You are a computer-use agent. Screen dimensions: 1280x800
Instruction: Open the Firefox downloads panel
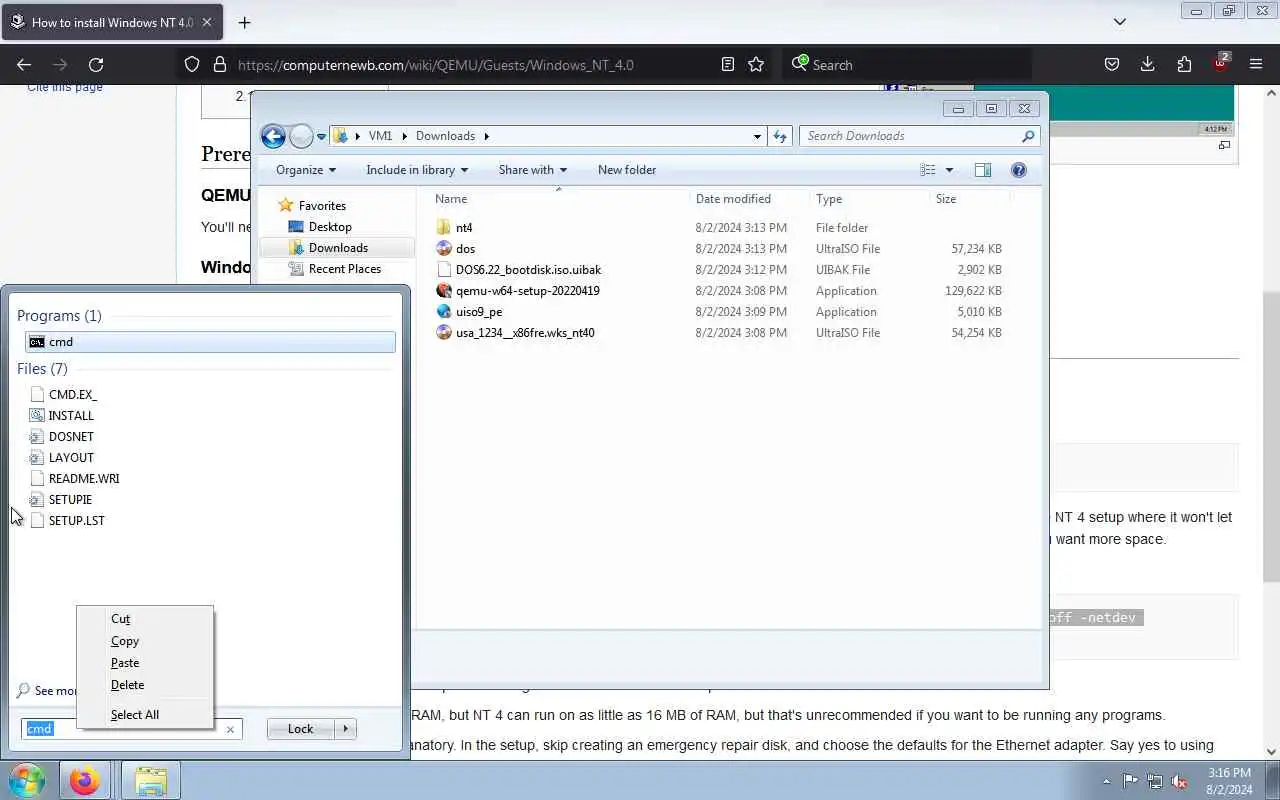1147,64
